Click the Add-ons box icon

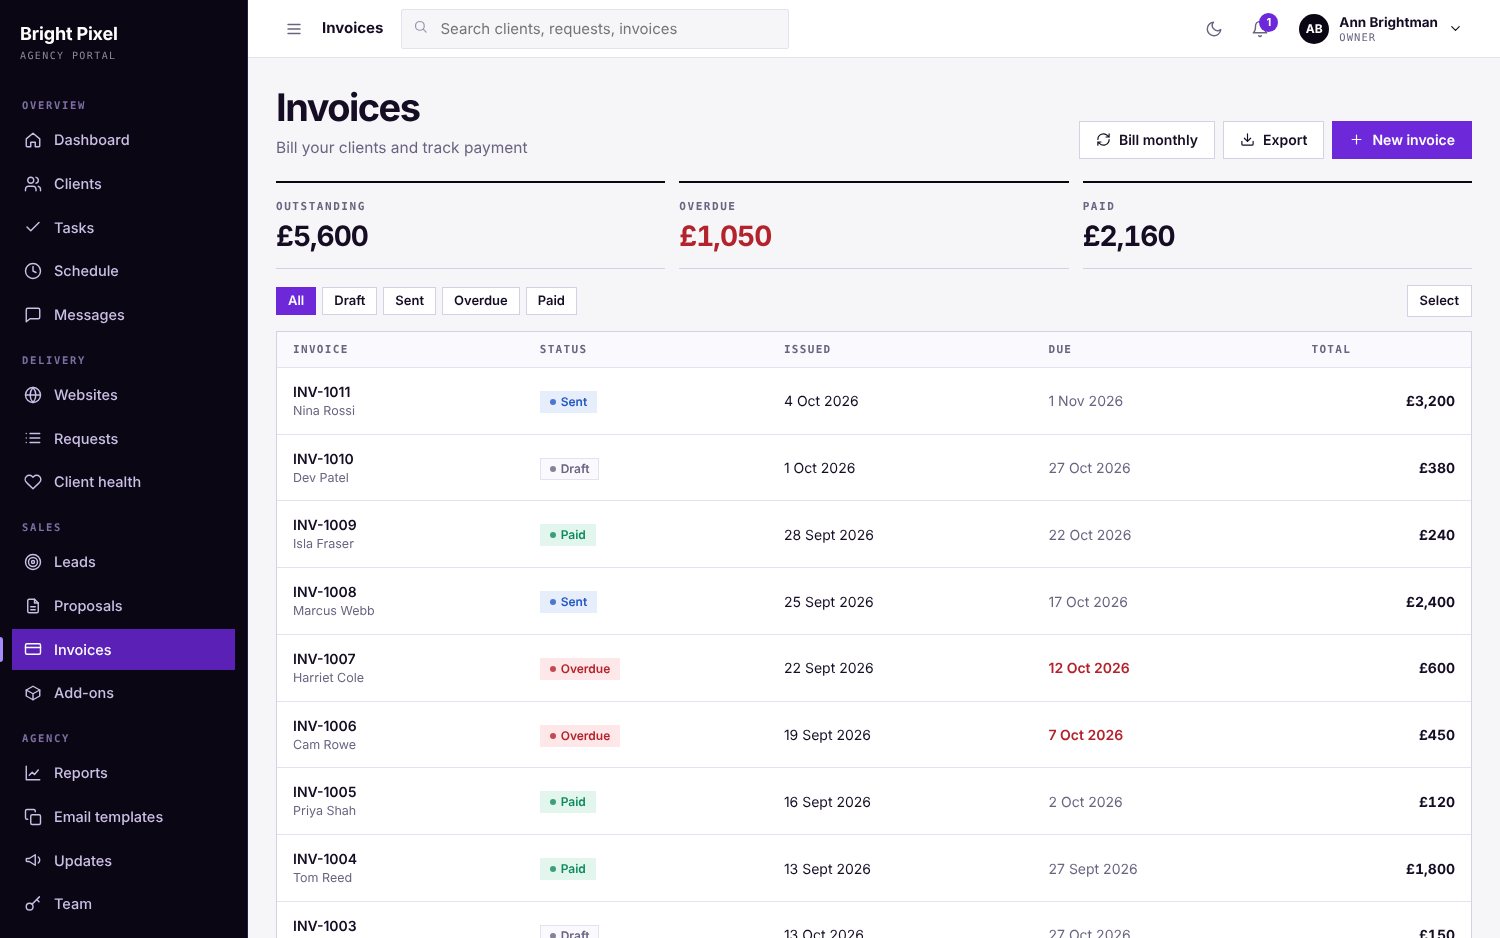coord(33,693)
